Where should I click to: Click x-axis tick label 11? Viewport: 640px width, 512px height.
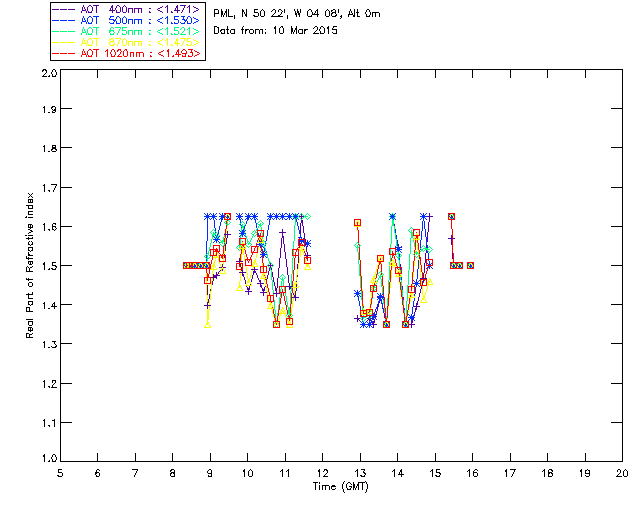pyautogui.click(x=285, y=473)
